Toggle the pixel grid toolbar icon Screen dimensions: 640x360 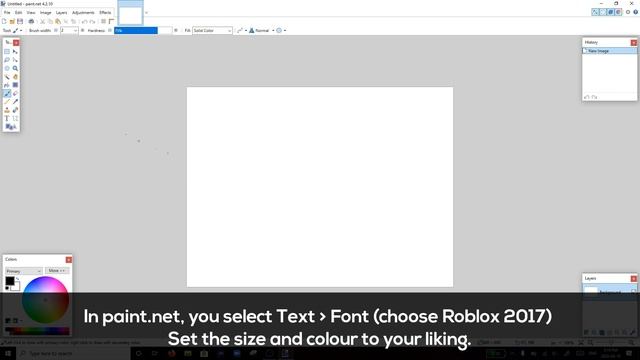click(103, 21)
